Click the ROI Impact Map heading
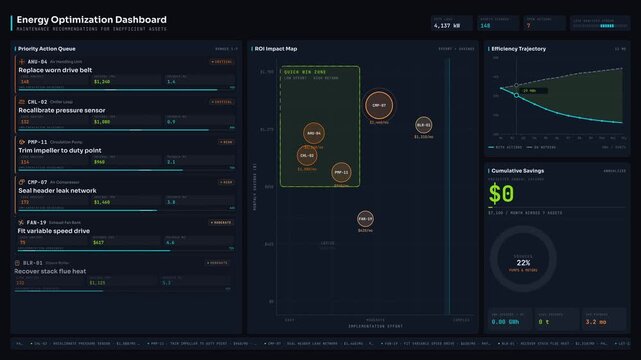The width and height of the screenshot is (641, 360). point(276,49)
